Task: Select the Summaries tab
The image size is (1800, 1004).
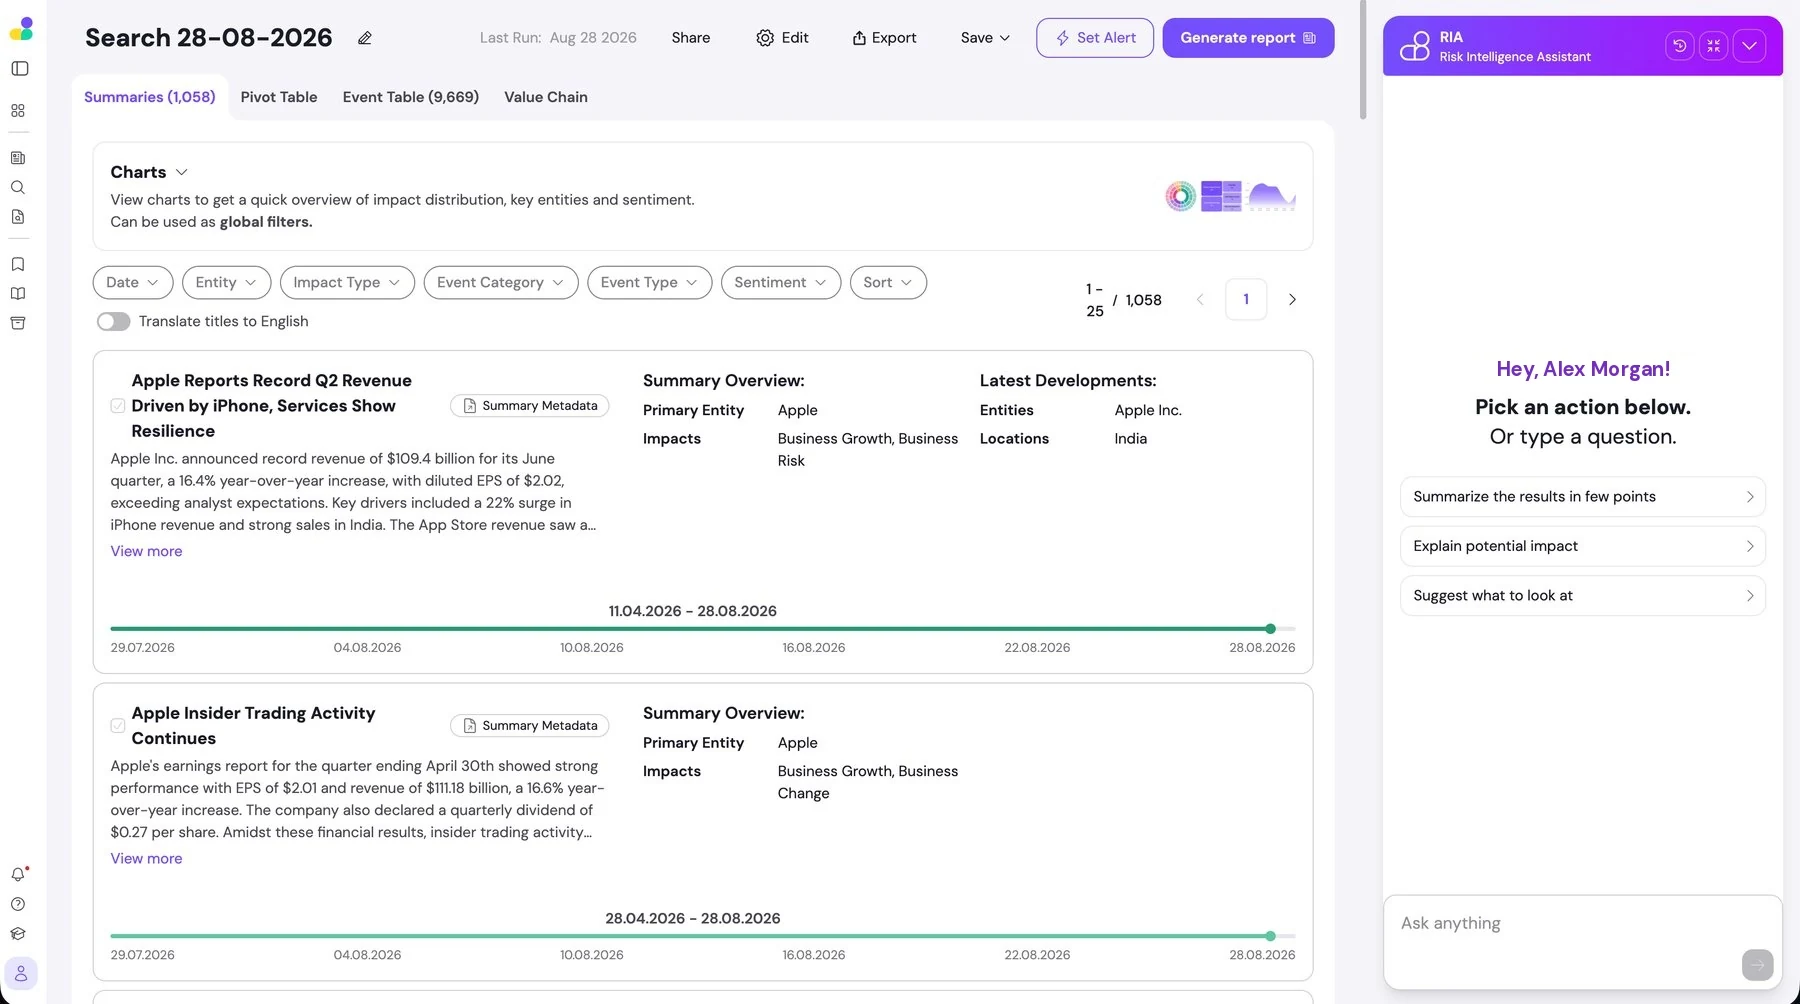Action: coord(150,97)
